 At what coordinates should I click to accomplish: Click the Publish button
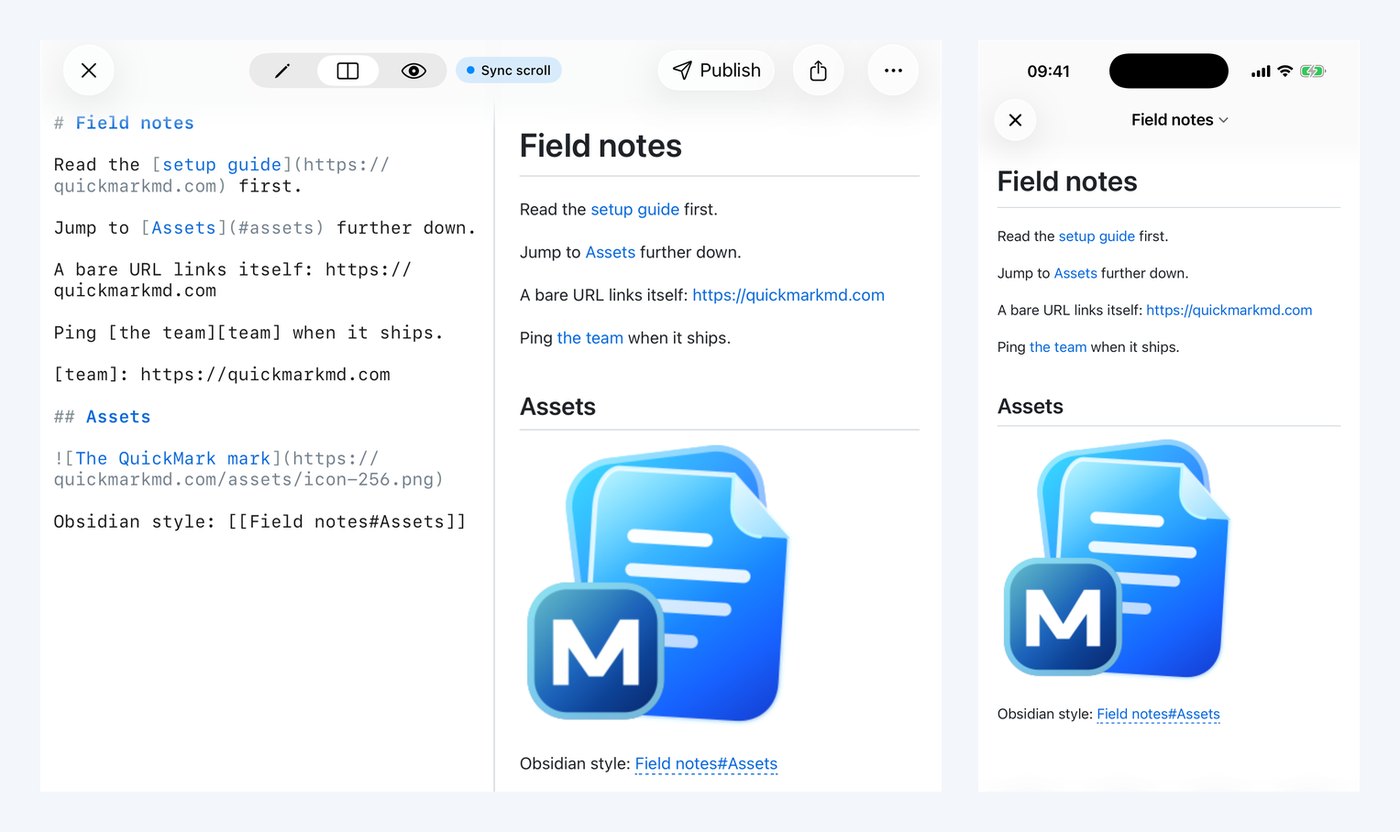pos(716,70)
